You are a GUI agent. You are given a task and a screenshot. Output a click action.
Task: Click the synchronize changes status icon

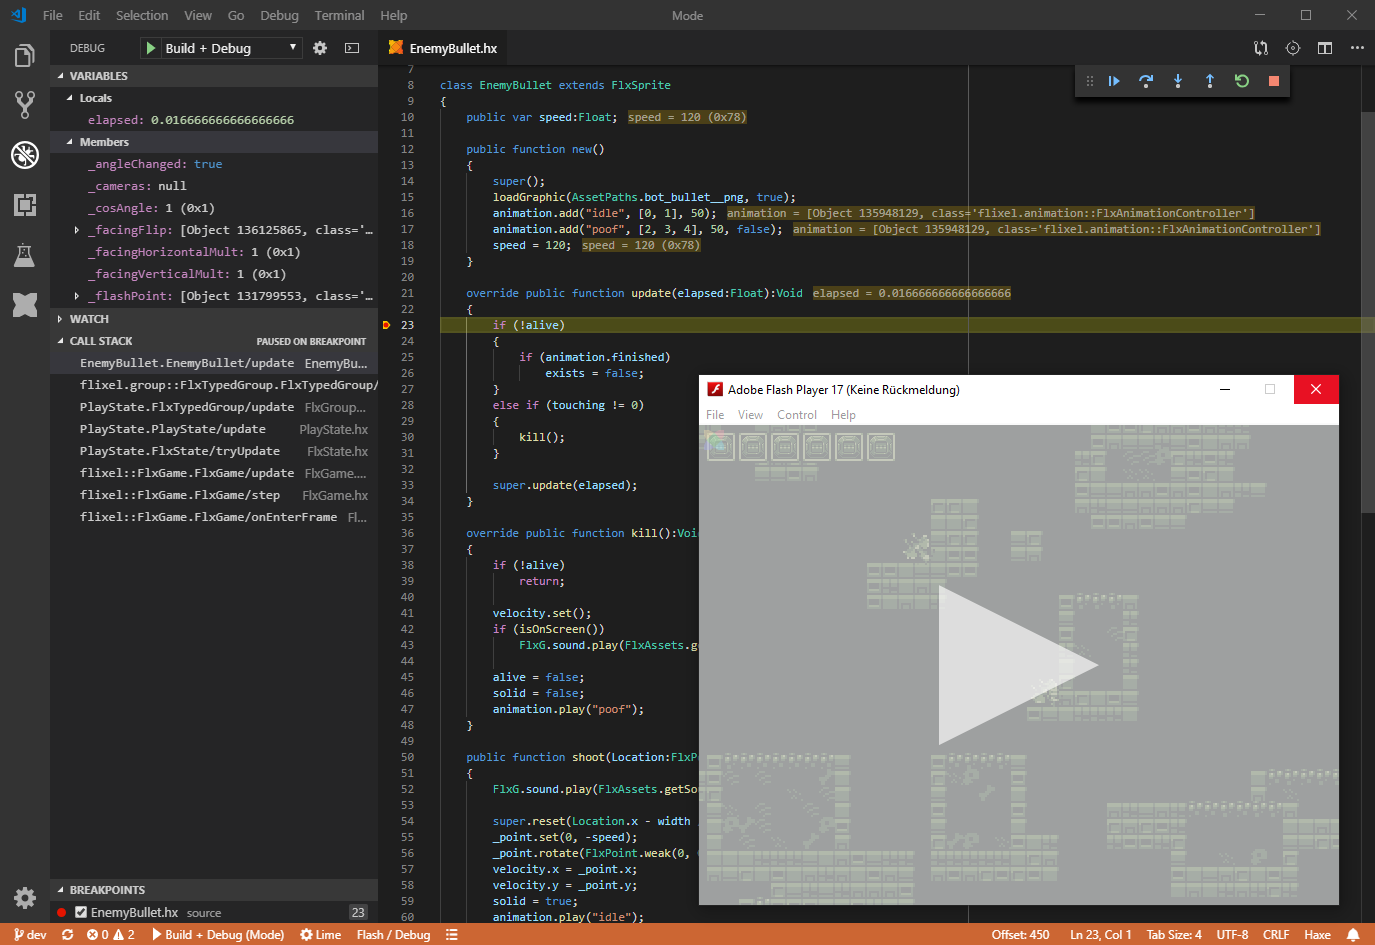(x=67, y=935)
